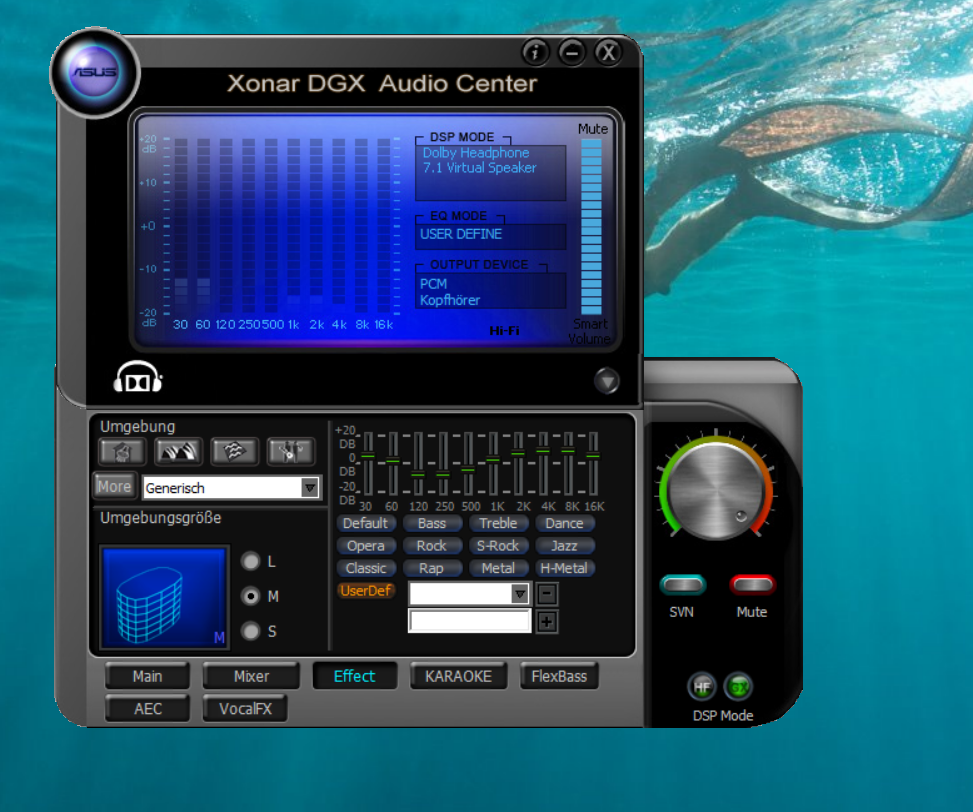Click the Mute label above volume meter
The width and height of the screenshot is (973, 812).
[593, 128]
